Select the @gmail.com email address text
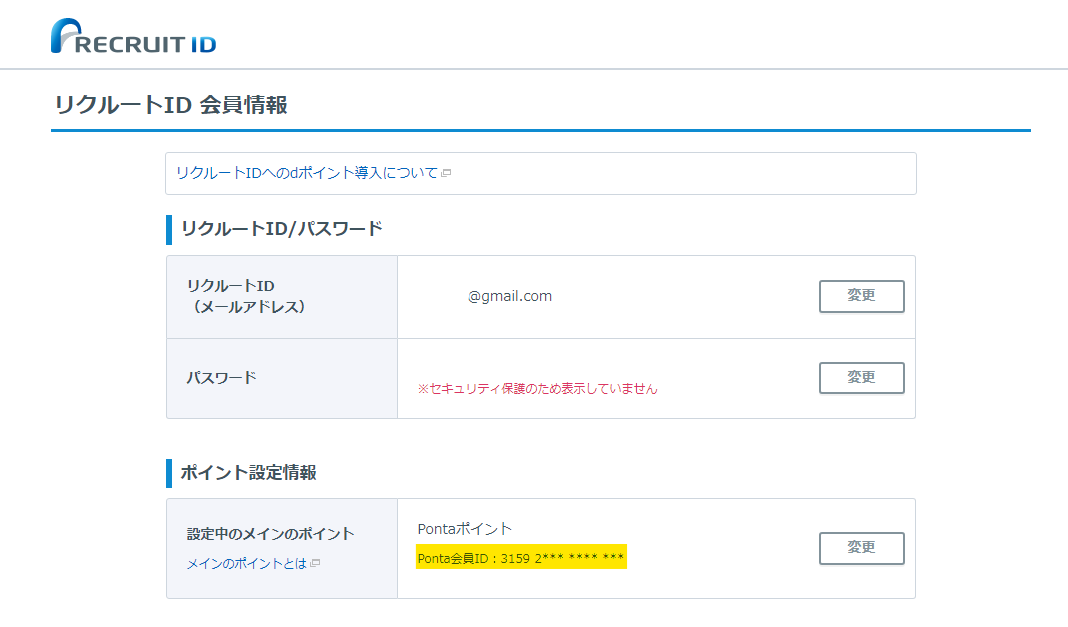1068x627 pixels. [509, 296]
